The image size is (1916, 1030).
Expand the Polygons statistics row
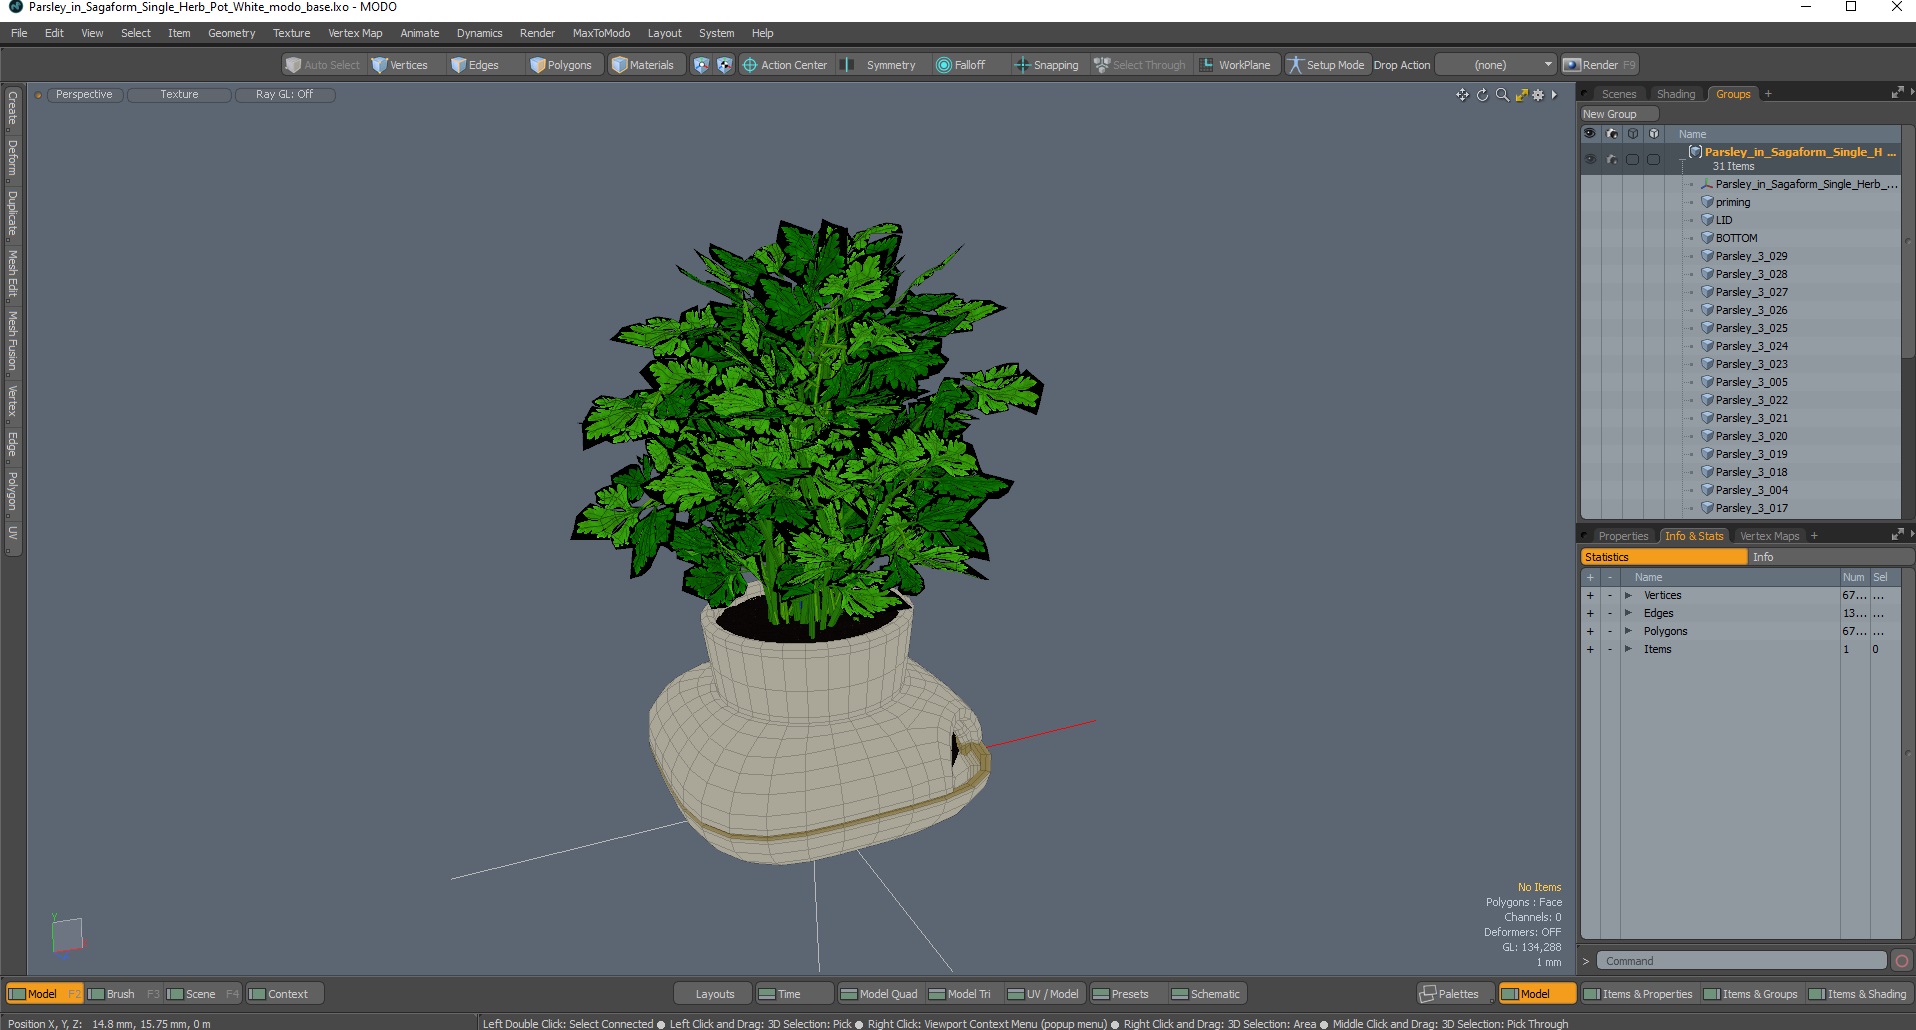1628,631
